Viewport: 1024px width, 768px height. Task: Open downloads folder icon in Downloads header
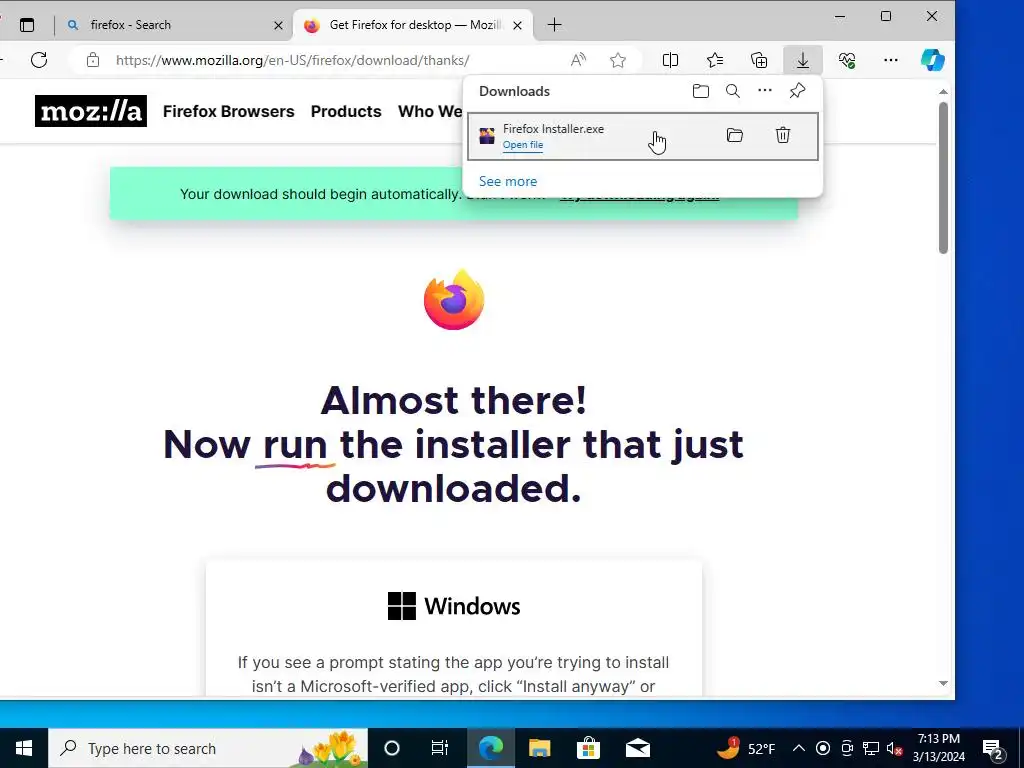701,91
